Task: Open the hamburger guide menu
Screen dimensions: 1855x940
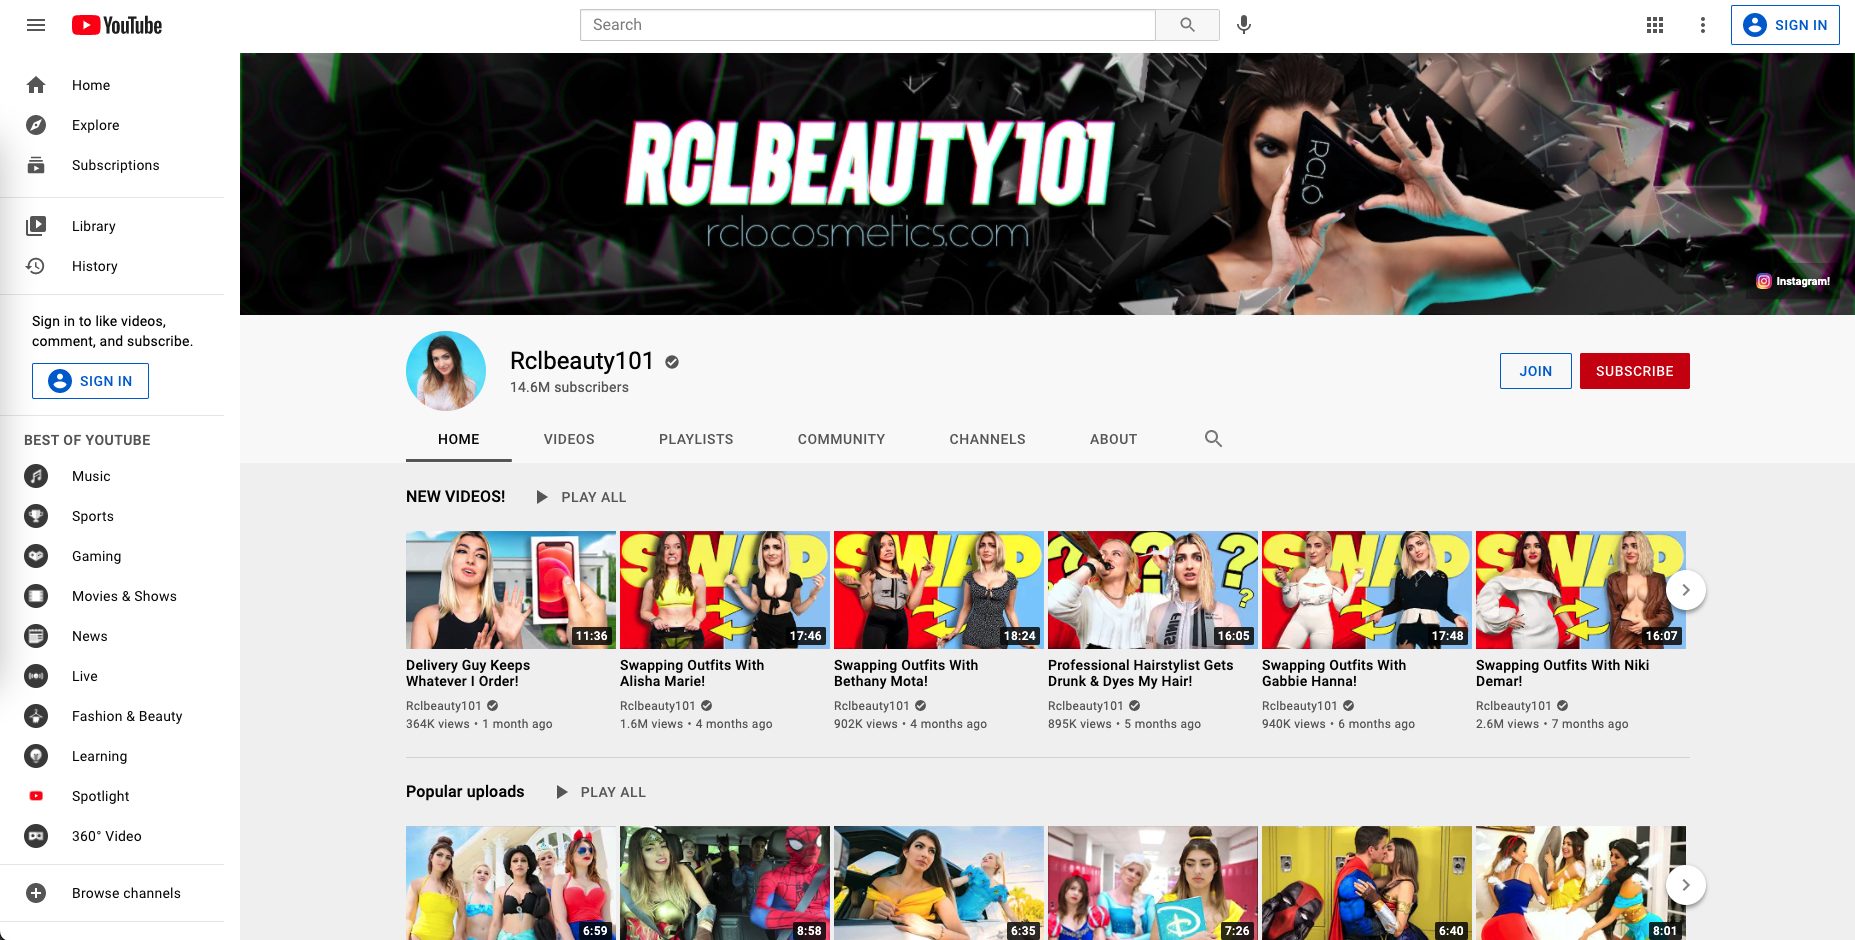Action: click(x=36, y=25)
